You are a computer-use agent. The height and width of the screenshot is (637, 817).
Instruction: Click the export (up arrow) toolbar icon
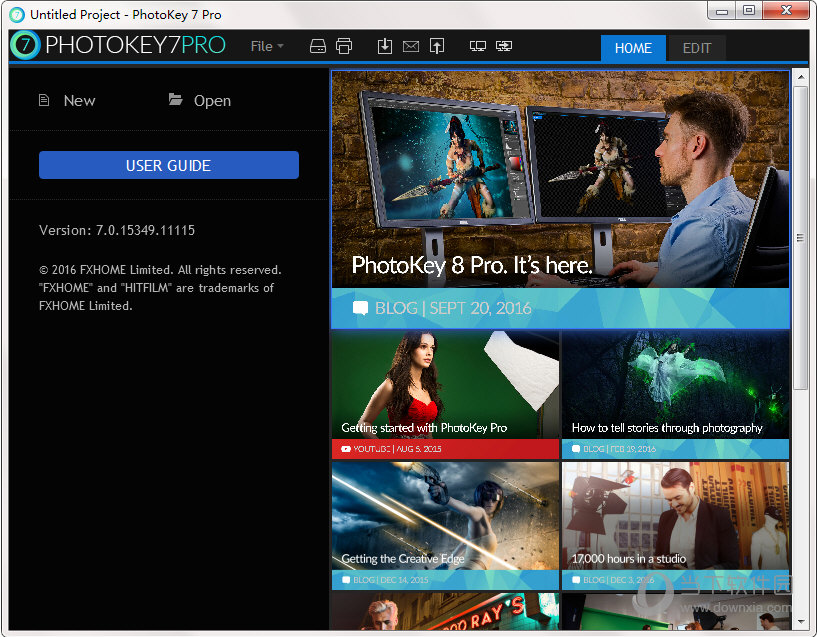[437, 46]
